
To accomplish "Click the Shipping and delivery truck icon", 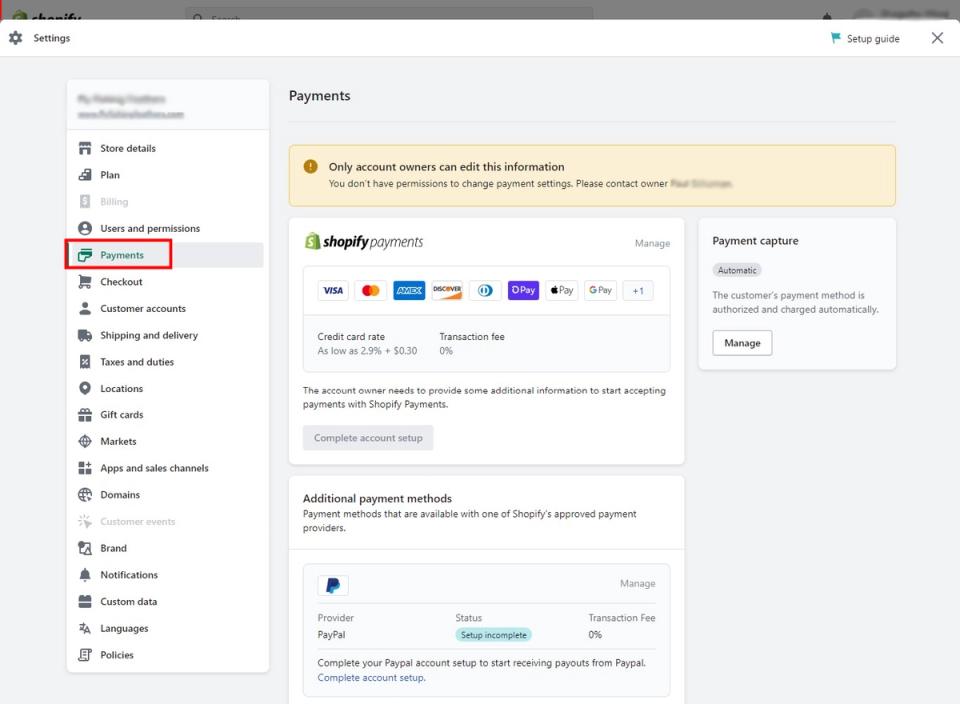I will point(85,335).
